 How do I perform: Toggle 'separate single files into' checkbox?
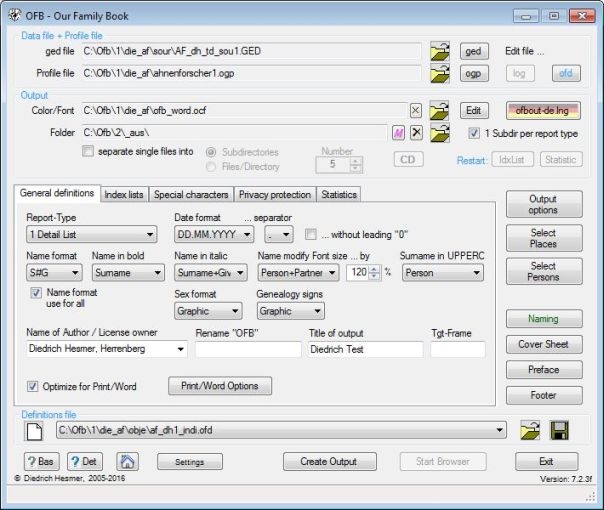[x=89, y=152]
